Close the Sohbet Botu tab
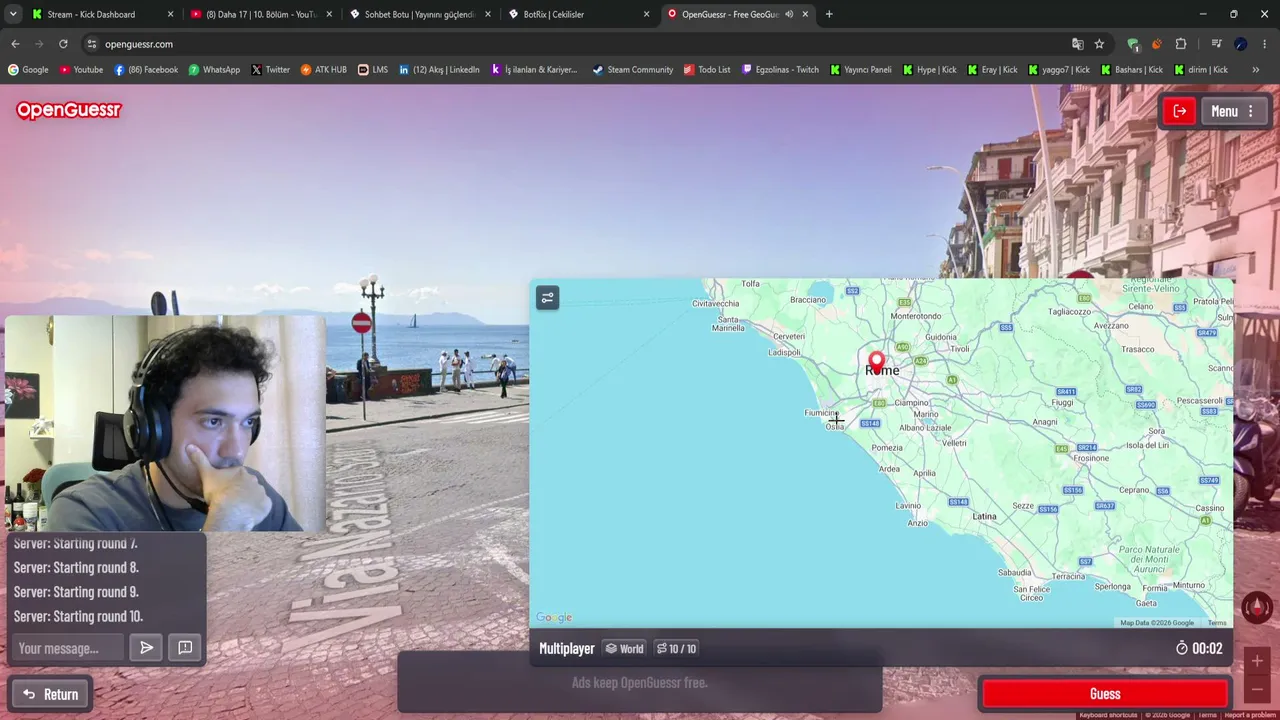 pos(487,14)
